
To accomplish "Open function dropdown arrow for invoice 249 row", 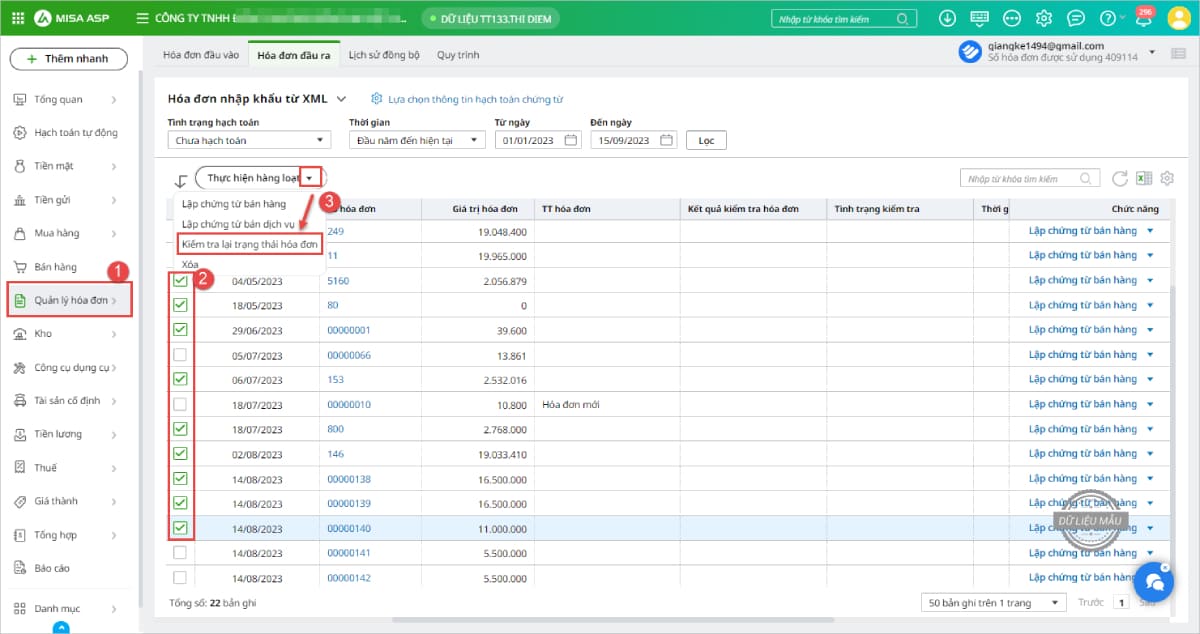I will pyautogui.click(x=1150, y=231).
